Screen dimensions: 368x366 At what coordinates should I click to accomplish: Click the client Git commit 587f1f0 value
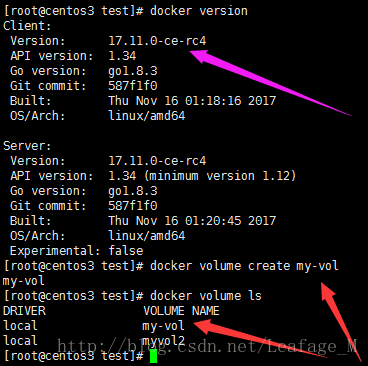pyautogui.click(x=132, y=86)
